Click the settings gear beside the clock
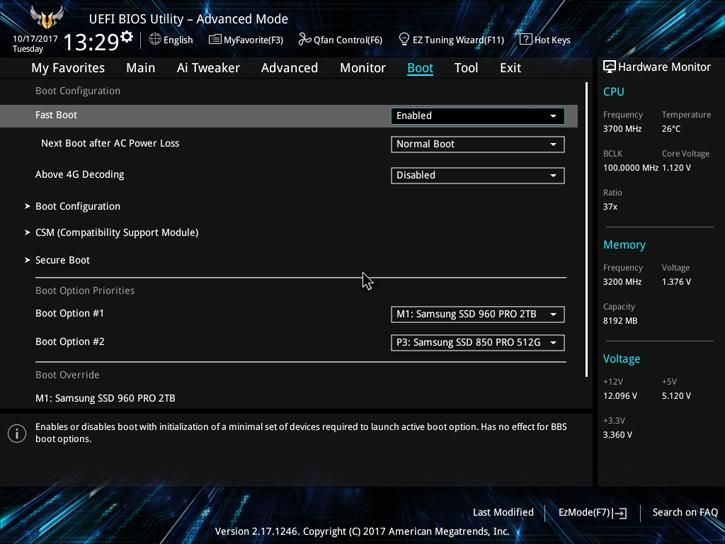 pos(126,37)
